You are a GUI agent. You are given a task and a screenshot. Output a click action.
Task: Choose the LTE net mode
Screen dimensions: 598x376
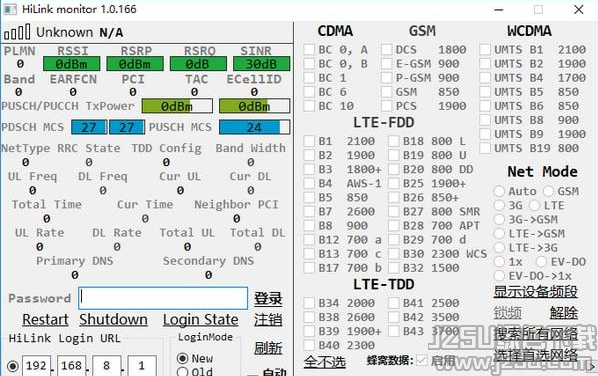tap(534, 205)
